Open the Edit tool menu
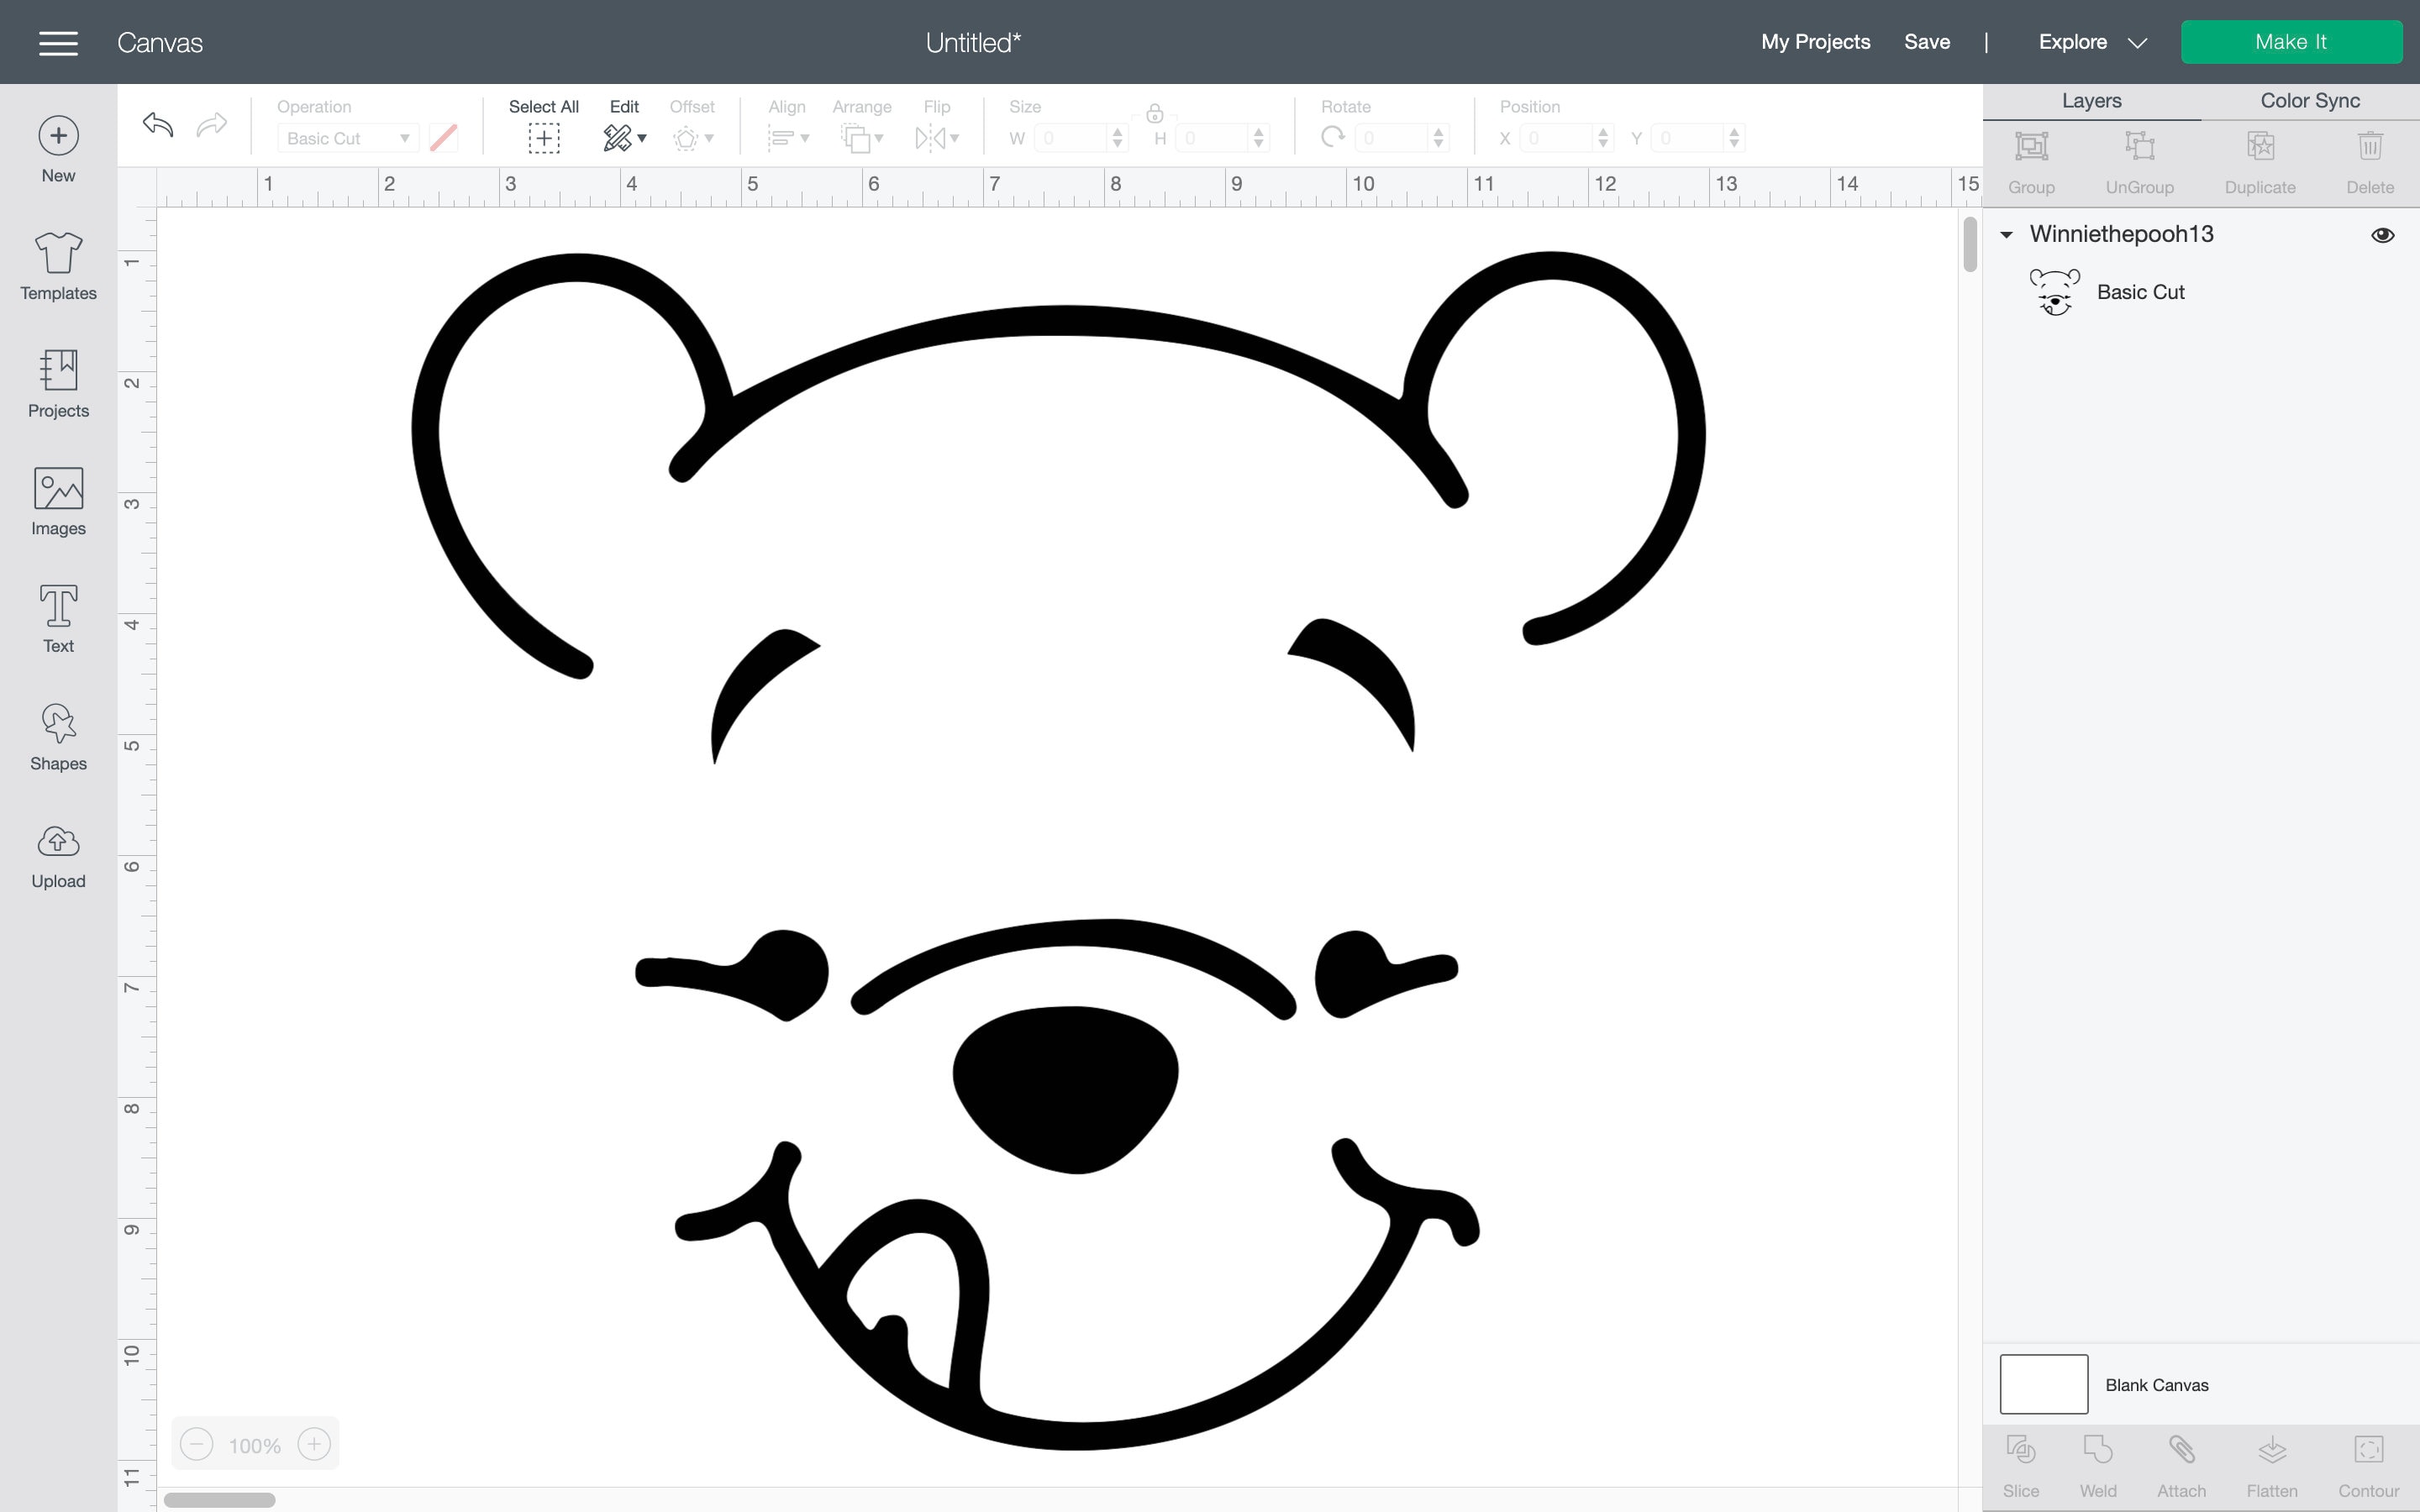Viewport: 2420px width, 1512px height. click(624, 138)
